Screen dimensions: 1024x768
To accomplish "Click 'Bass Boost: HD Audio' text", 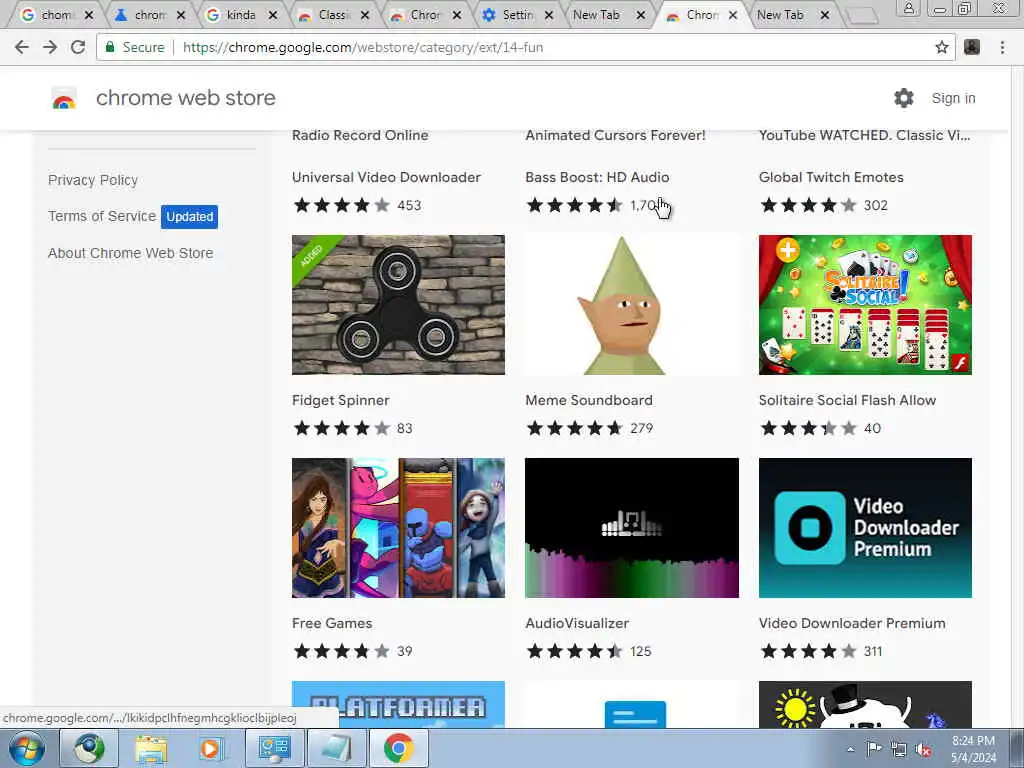I will point(597,178).
